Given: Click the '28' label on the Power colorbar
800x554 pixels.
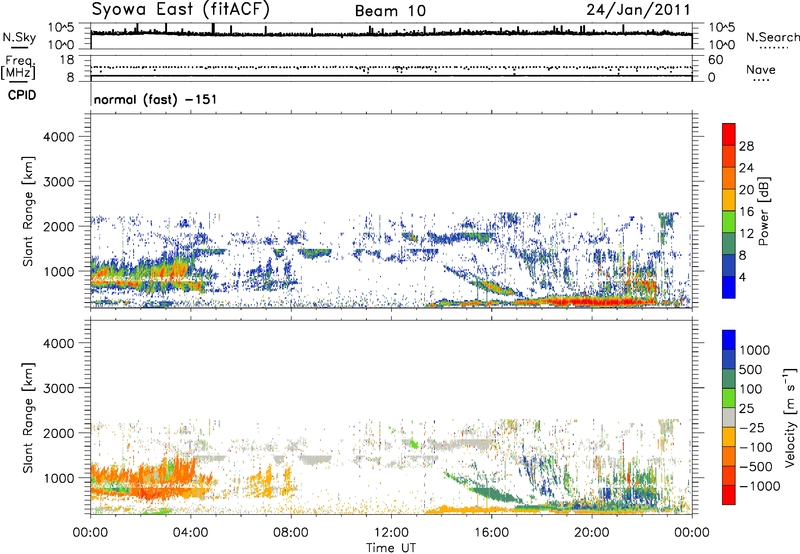Looking at the screenshot, I should [x=746, y=146].
